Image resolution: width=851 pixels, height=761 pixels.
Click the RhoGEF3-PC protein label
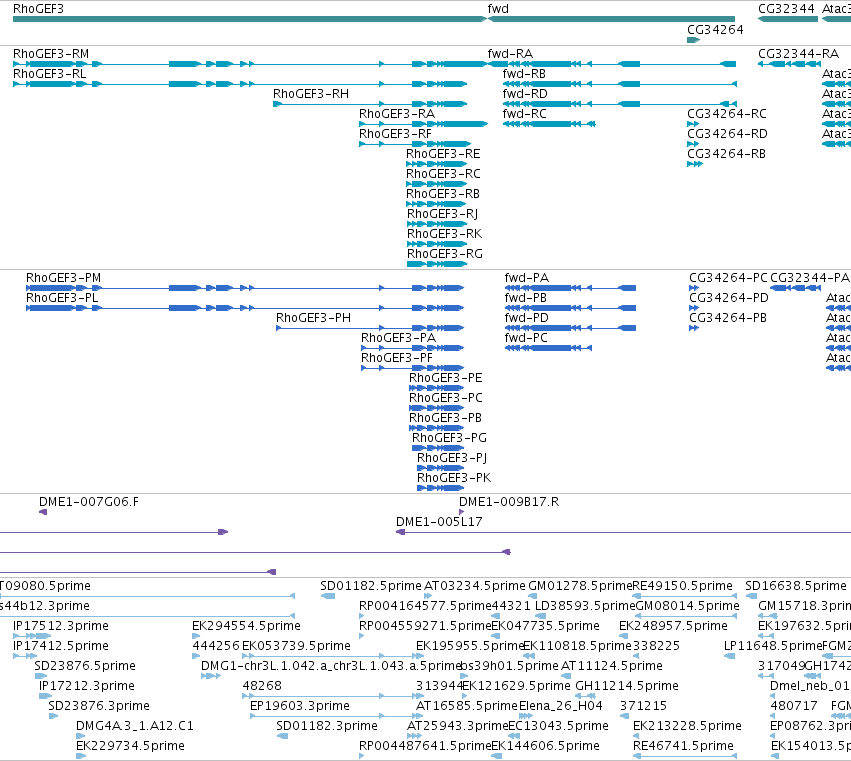pyautogui.click(x=446, y=398)
